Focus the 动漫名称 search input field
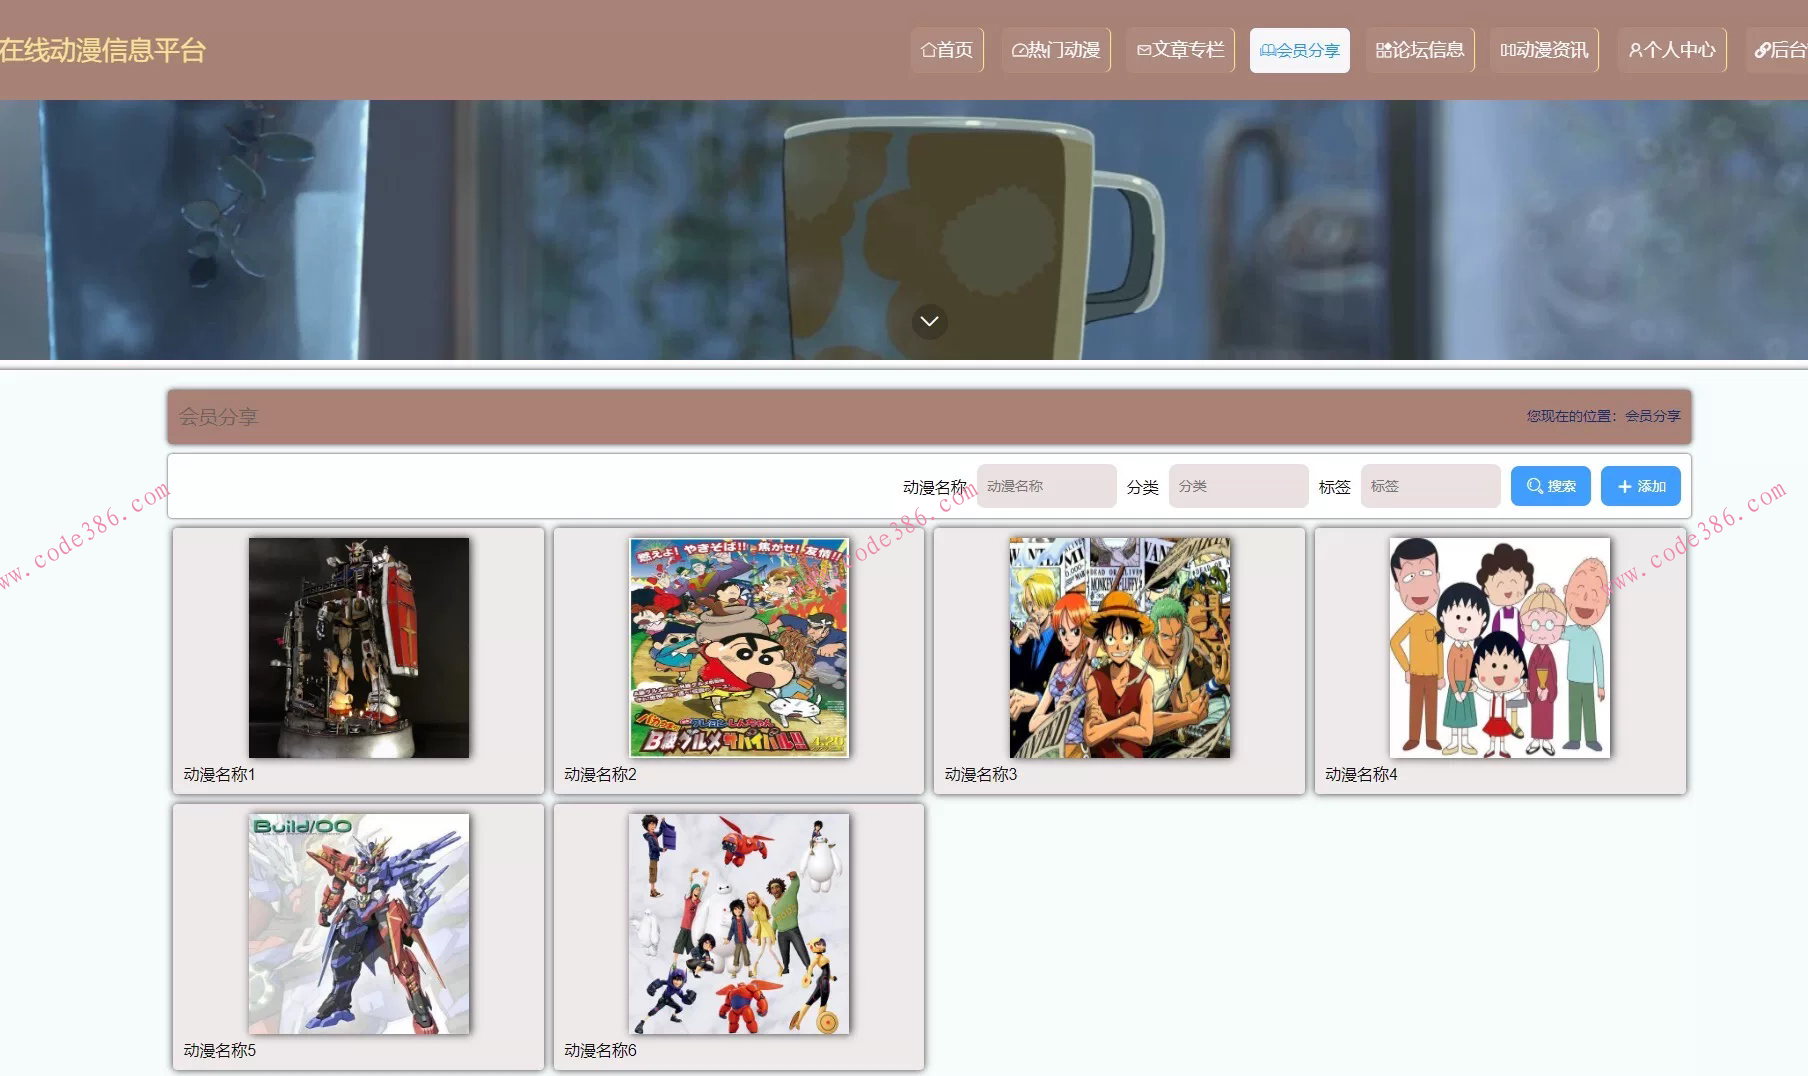Image resolution: width=1808 pixels, height=1076 pixels. point(1046,486)
